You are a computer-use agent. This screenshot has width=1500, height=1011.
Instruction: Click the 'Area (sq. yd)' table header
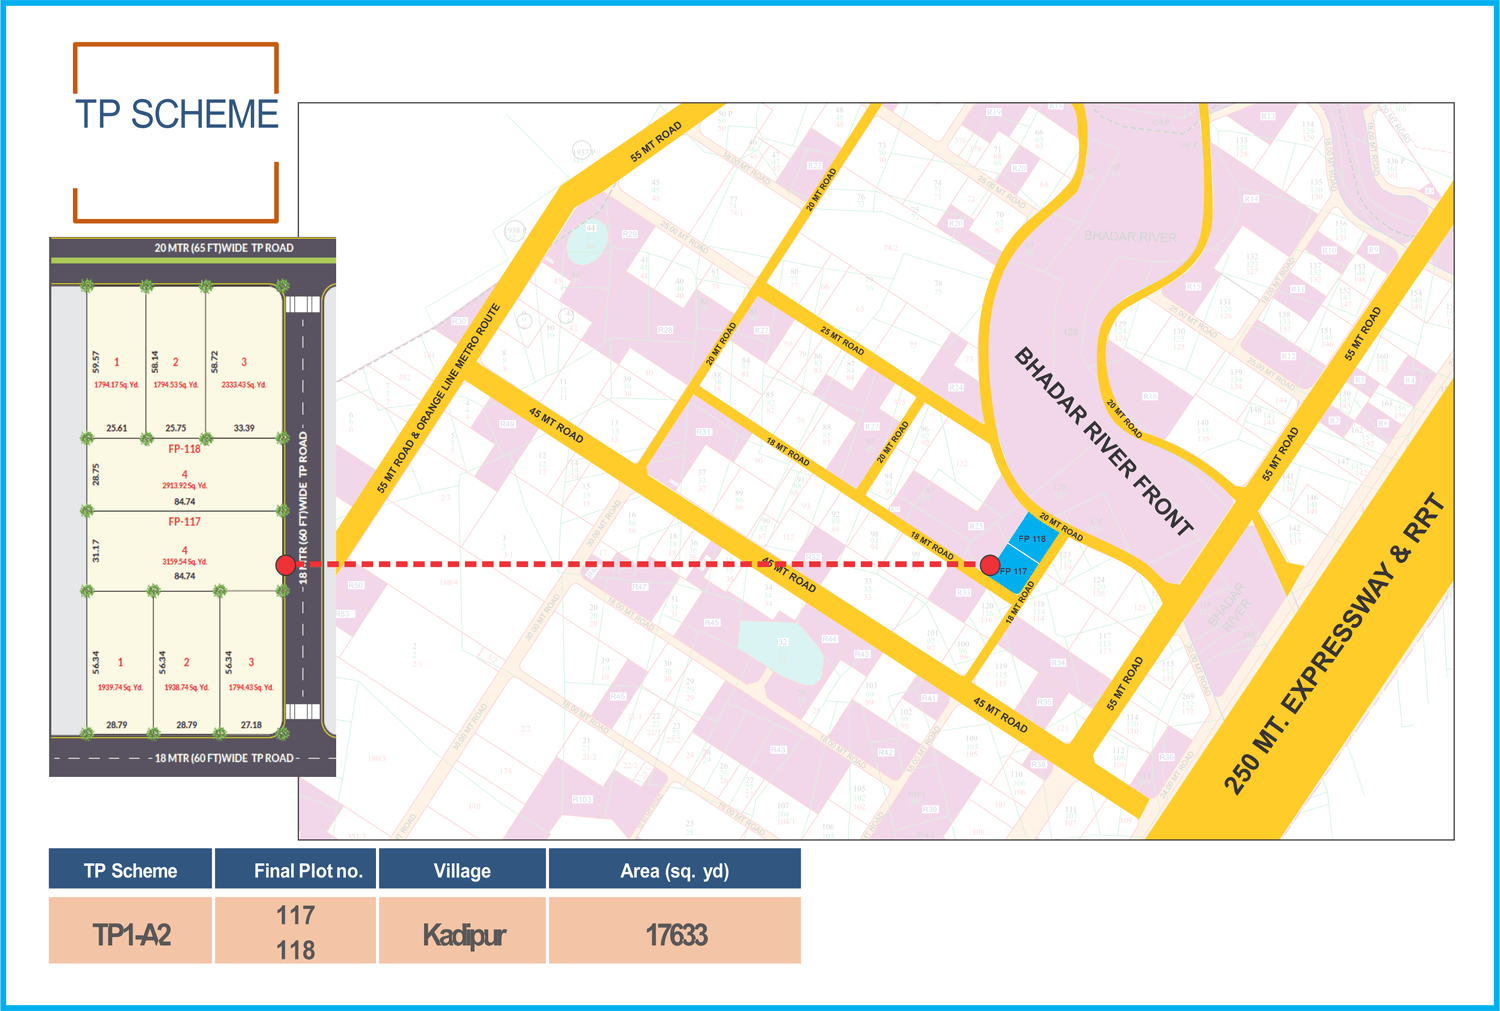click(x=675, y=870)
